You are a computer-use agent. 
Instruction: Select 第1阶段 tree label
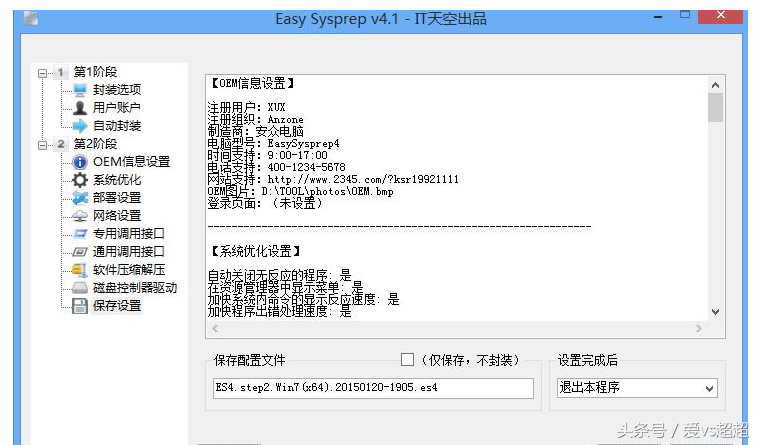[95, 72]
